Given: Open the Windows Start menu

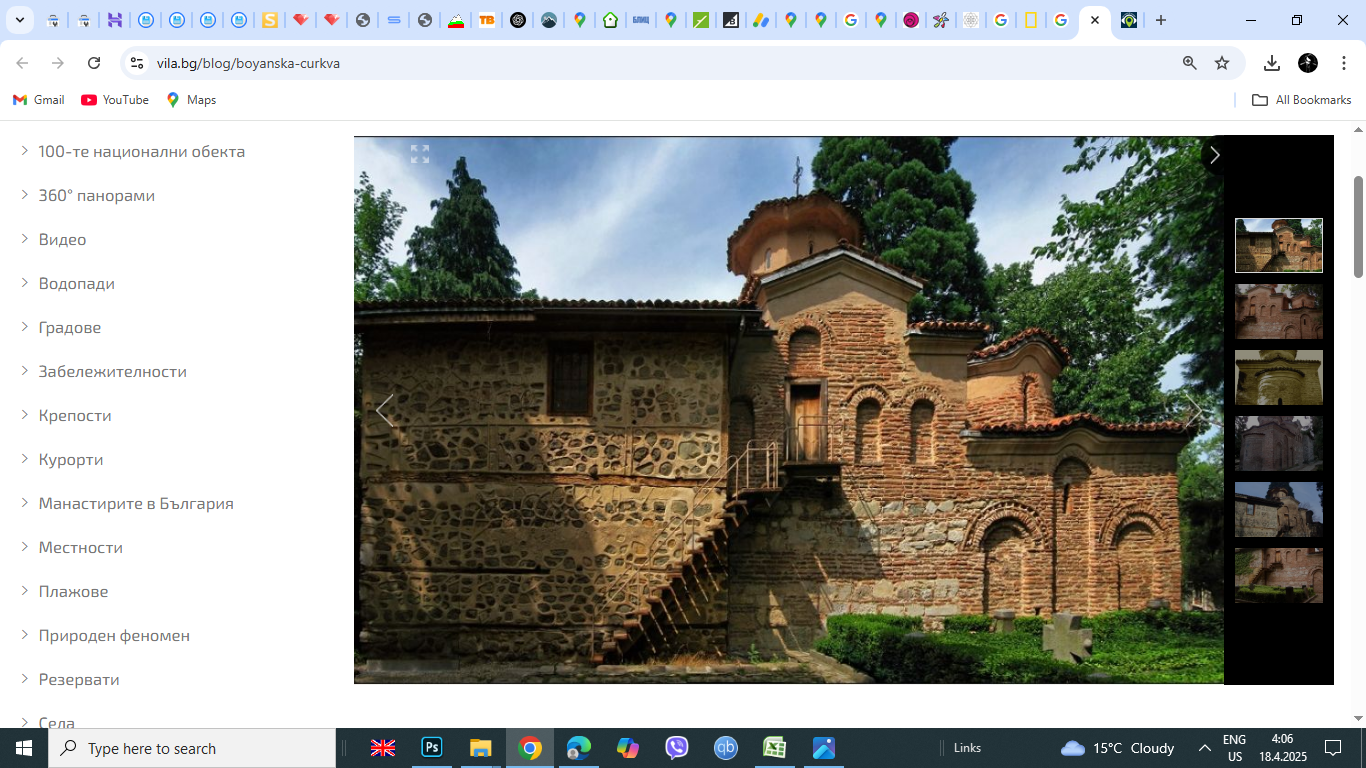Looking at the screenshot, I should [24, 748].
